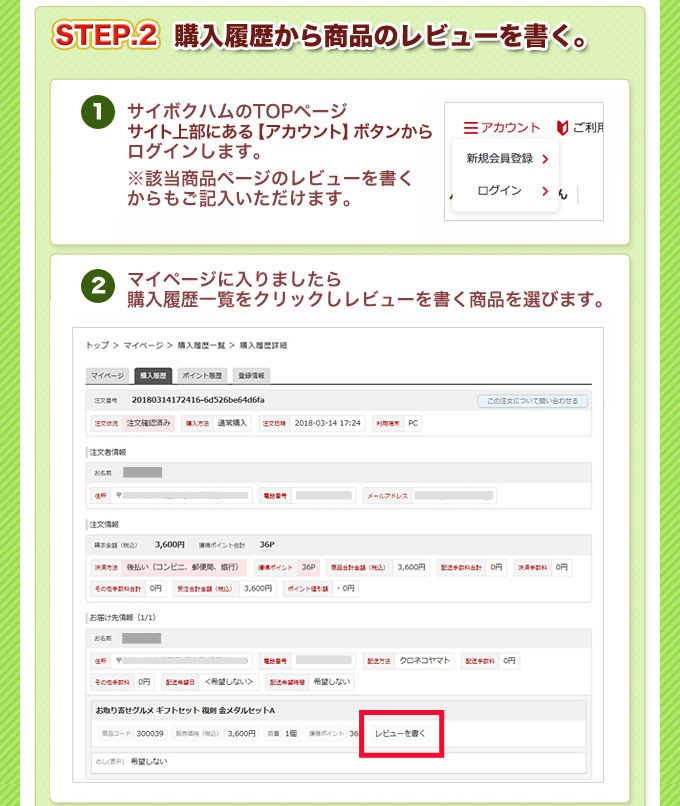The height and width of the screenshot is (806, 680).
Task: Switch to the 購入履歴 tab
Action: point(153,376)
